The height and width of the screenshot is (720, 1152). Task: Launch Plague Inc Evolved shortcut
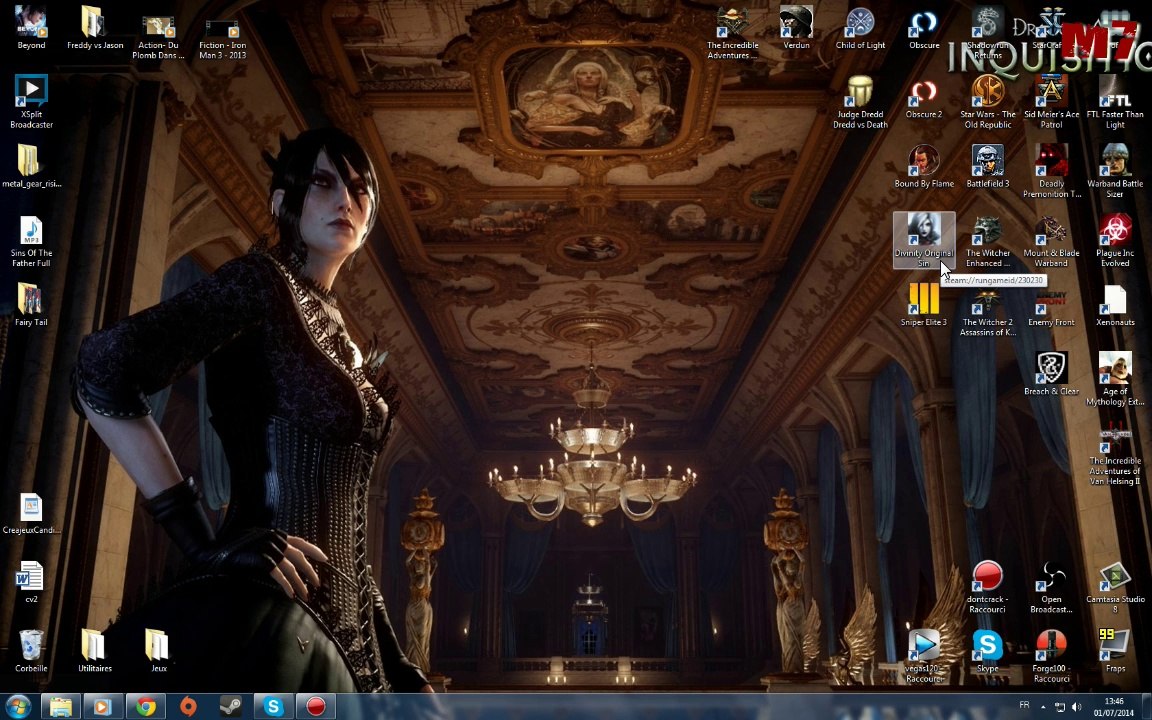(1115, 240)
